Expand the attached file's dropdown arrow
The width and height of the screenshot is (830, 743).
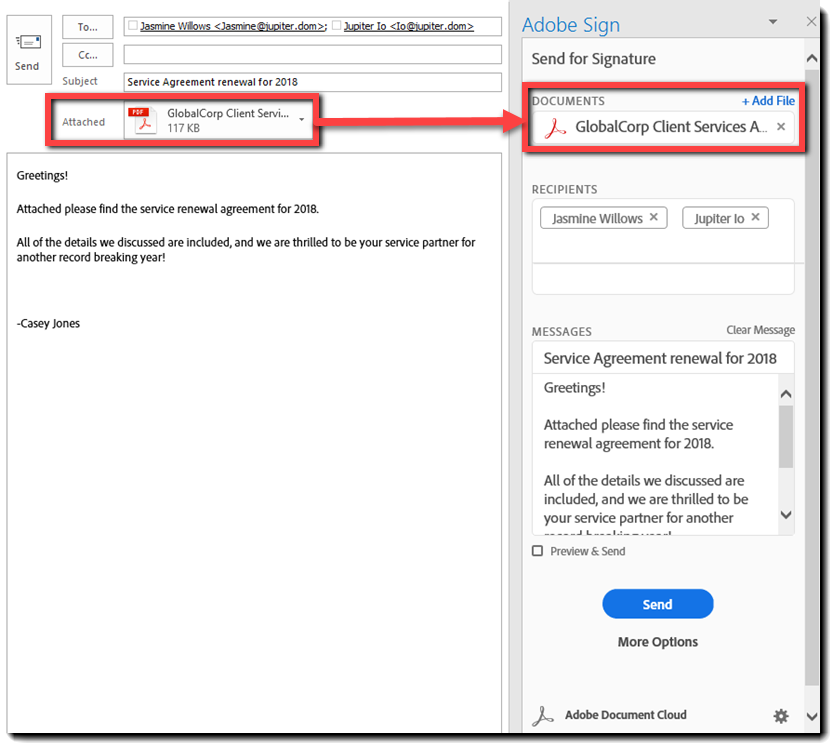[x=300, y=118]
